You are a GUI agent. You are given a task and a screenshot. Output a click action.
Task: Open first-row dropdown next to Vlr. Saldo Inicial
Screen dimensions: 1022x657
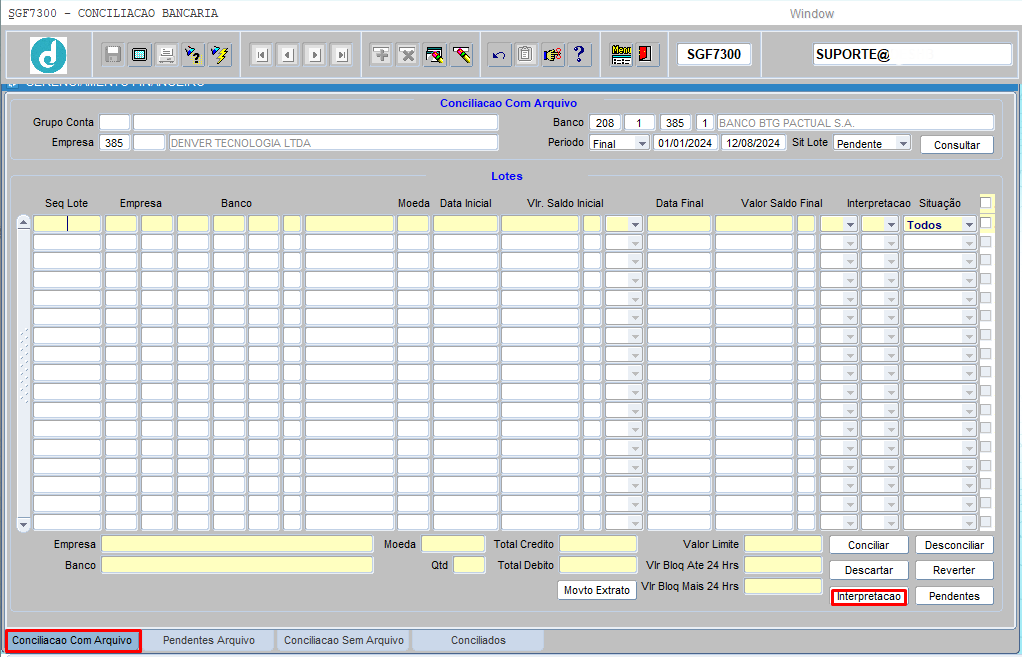[x=635, y=225]
